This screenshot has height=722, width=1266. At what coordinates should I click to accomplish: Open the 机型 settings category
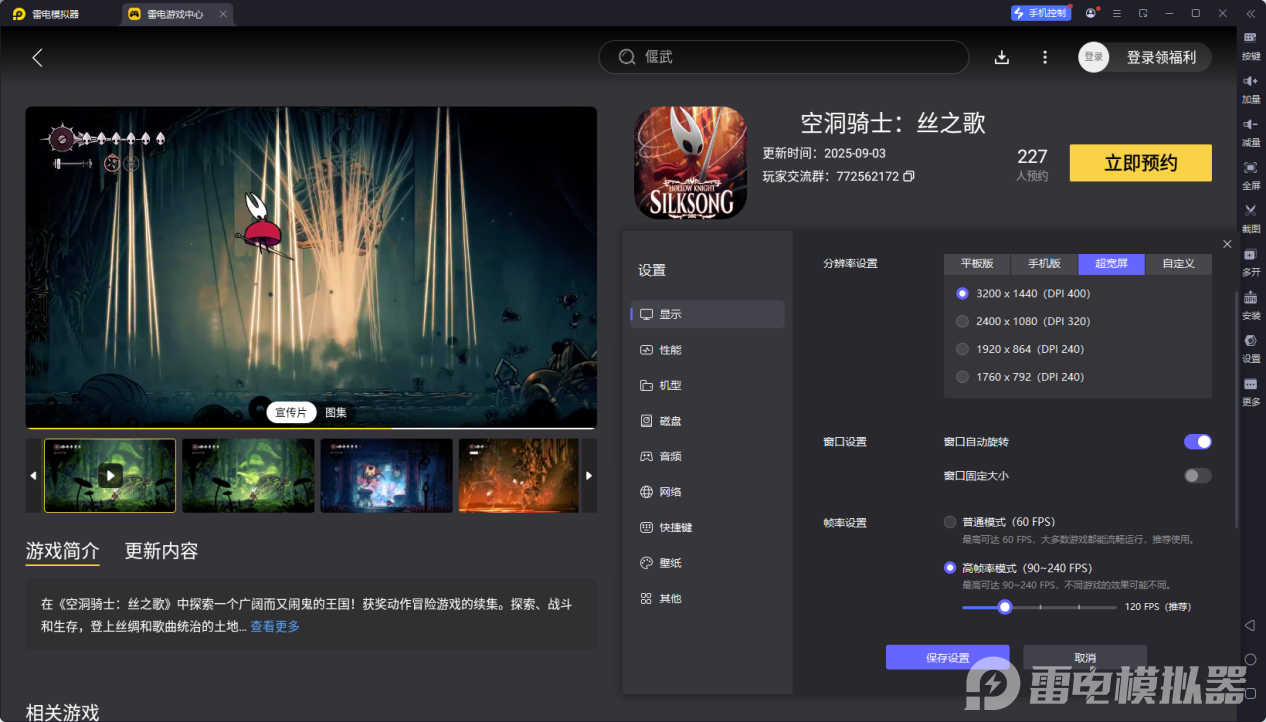click(x=707, y=385)
